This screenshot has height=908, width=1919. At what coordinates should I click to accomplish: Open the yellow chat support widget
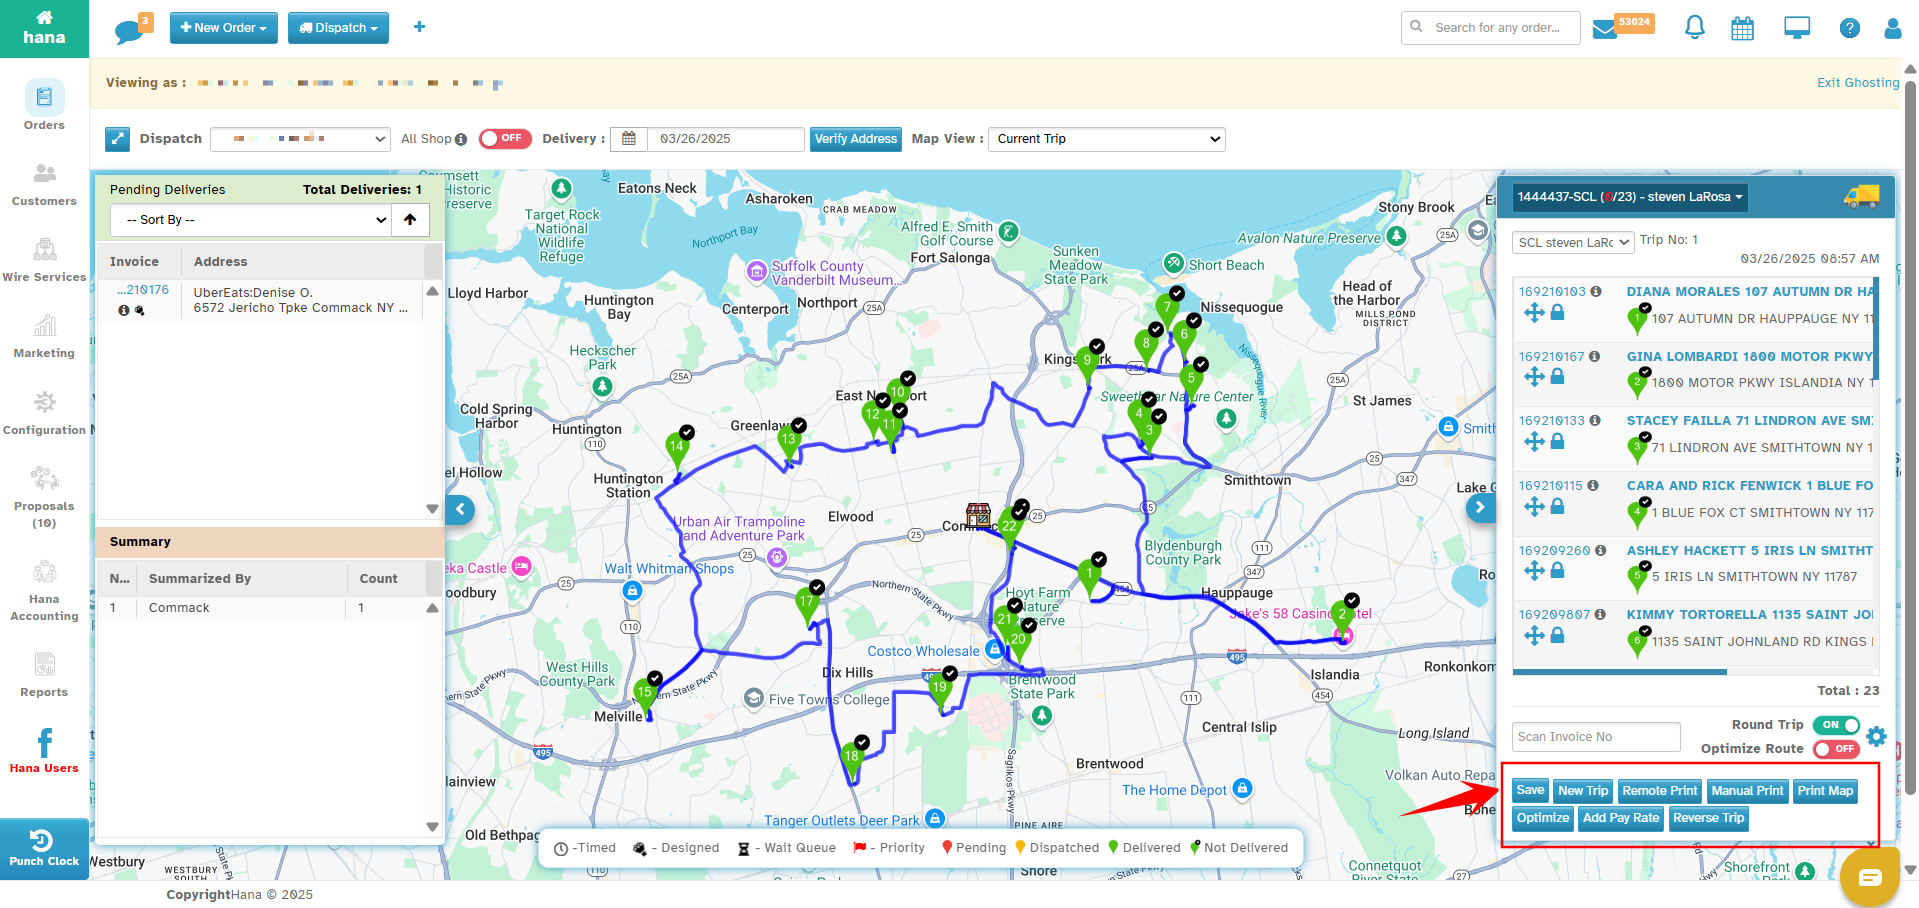(1870, 877)
